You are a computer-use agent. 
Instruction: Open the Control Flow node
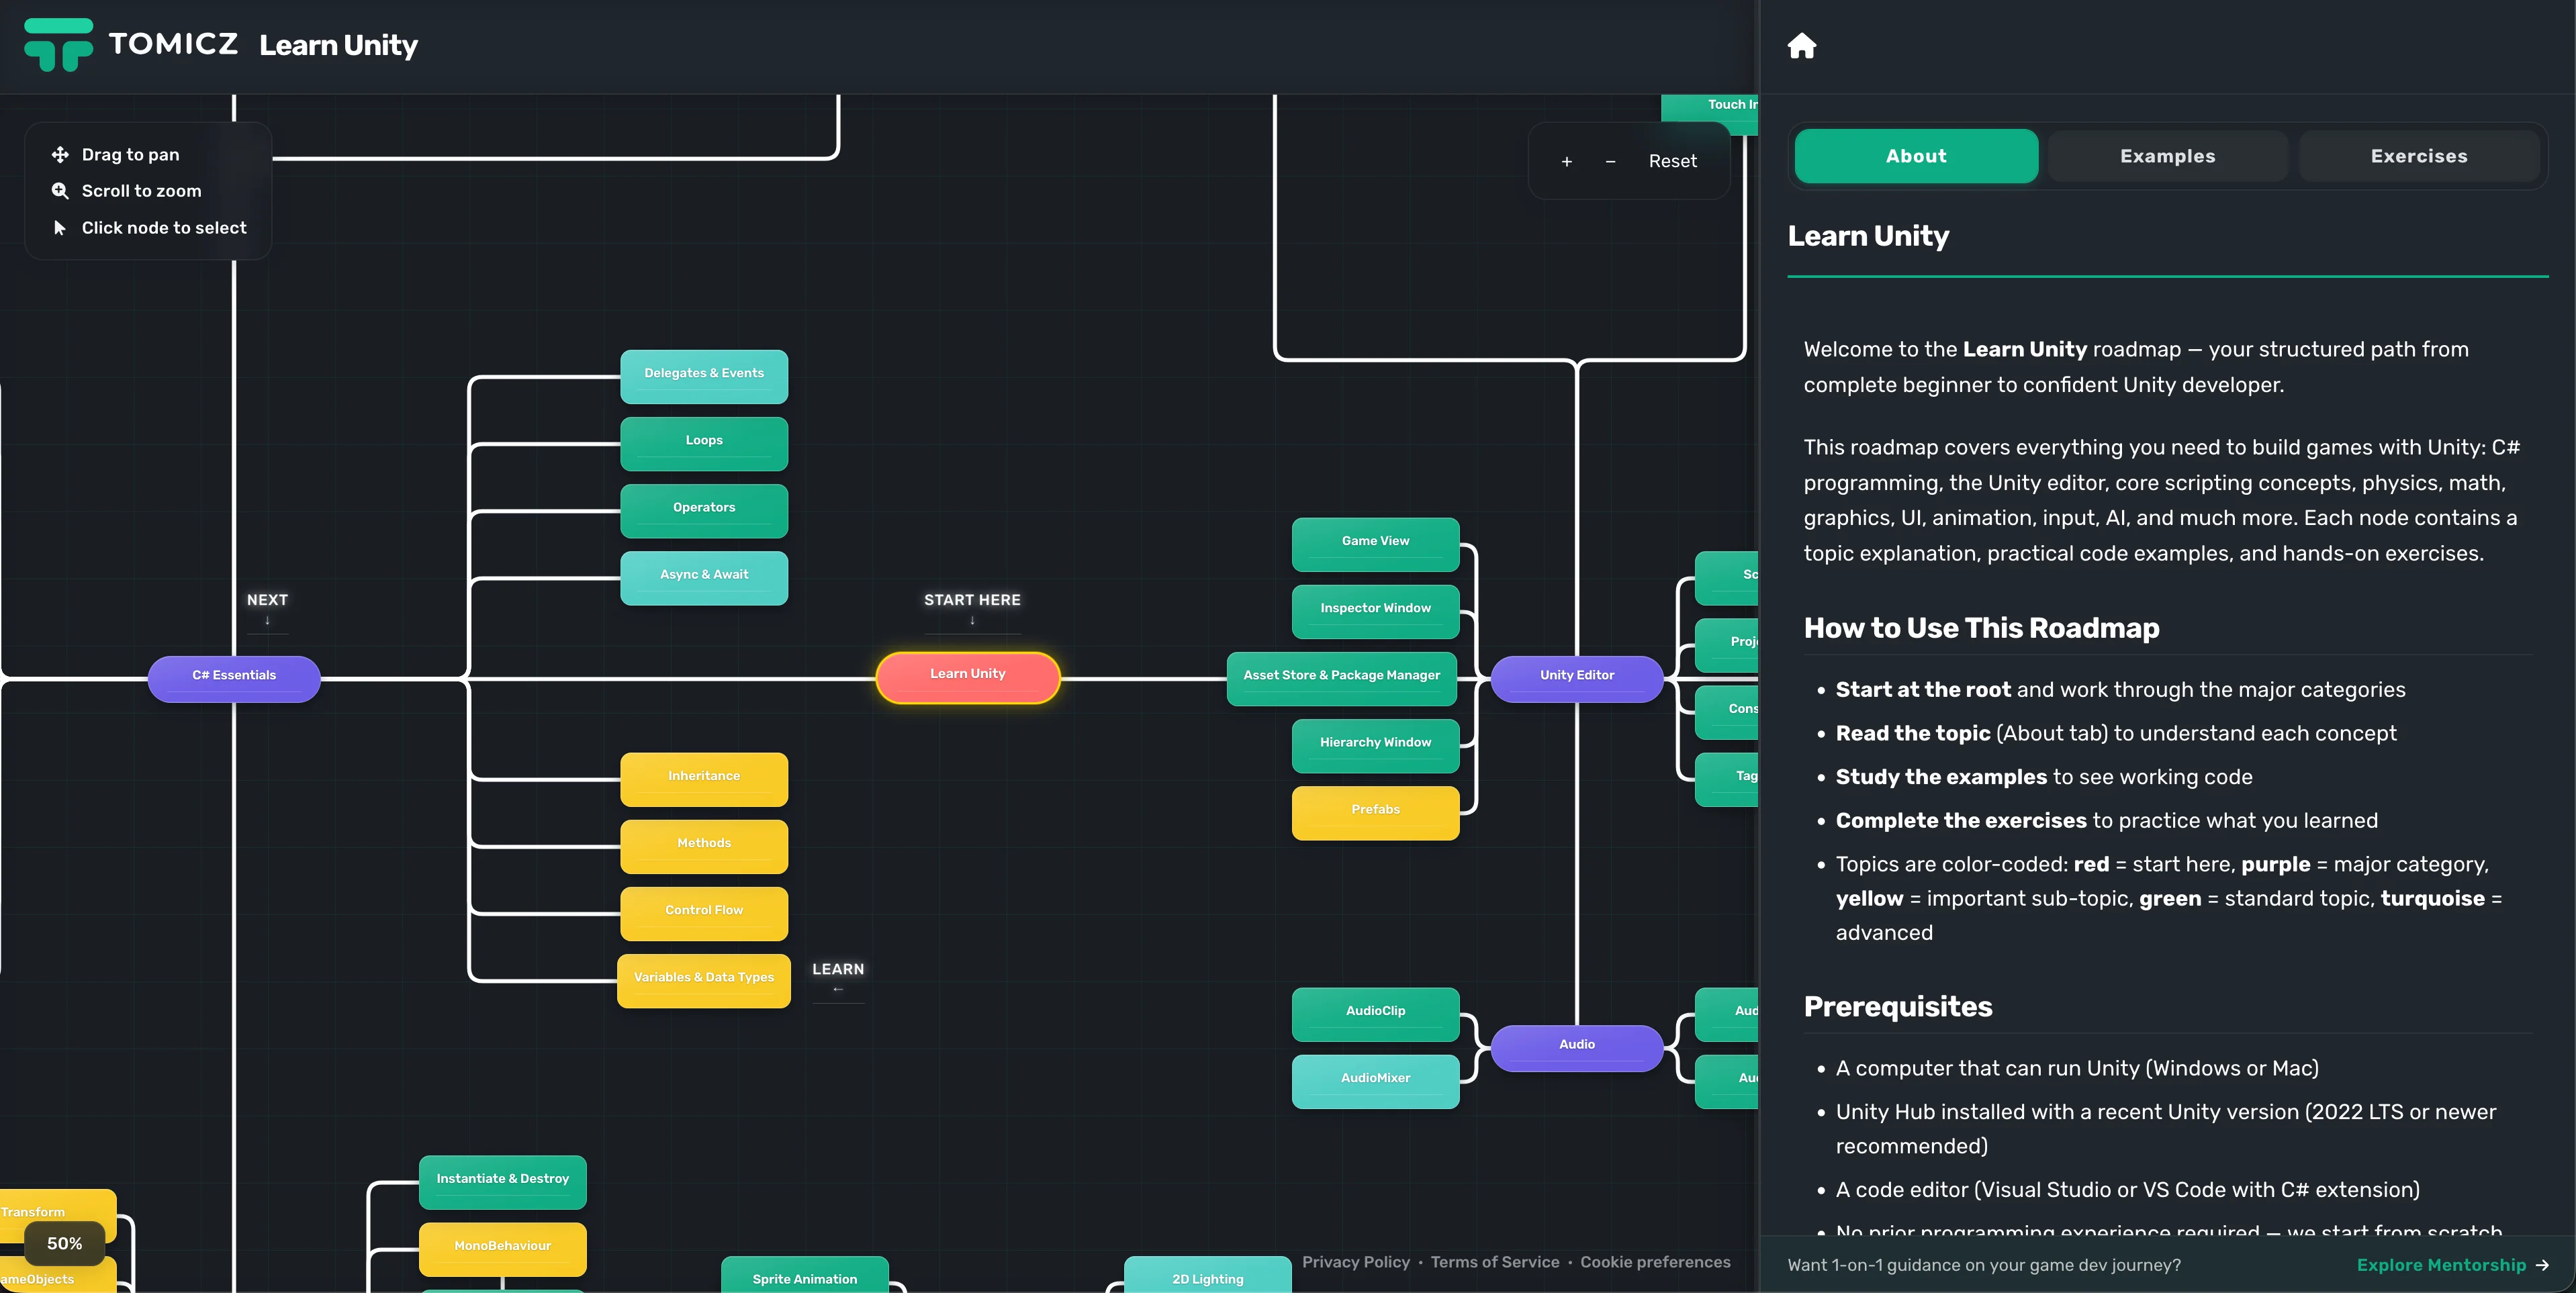(x=704, y=913)
